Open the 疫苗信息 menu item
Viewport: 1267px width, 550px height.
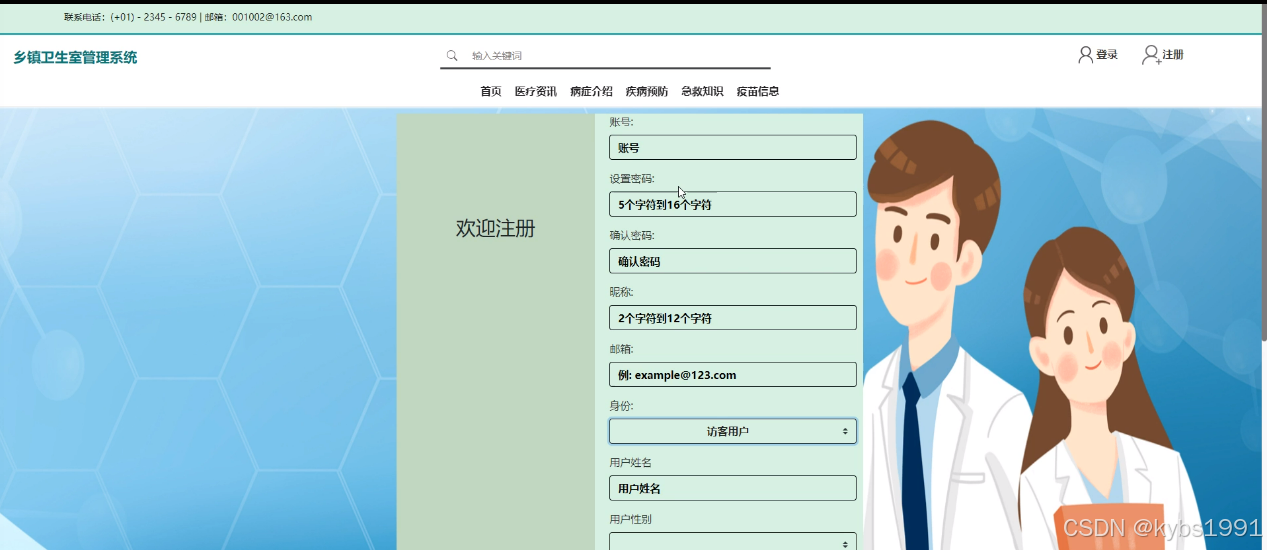coord(758,91)
